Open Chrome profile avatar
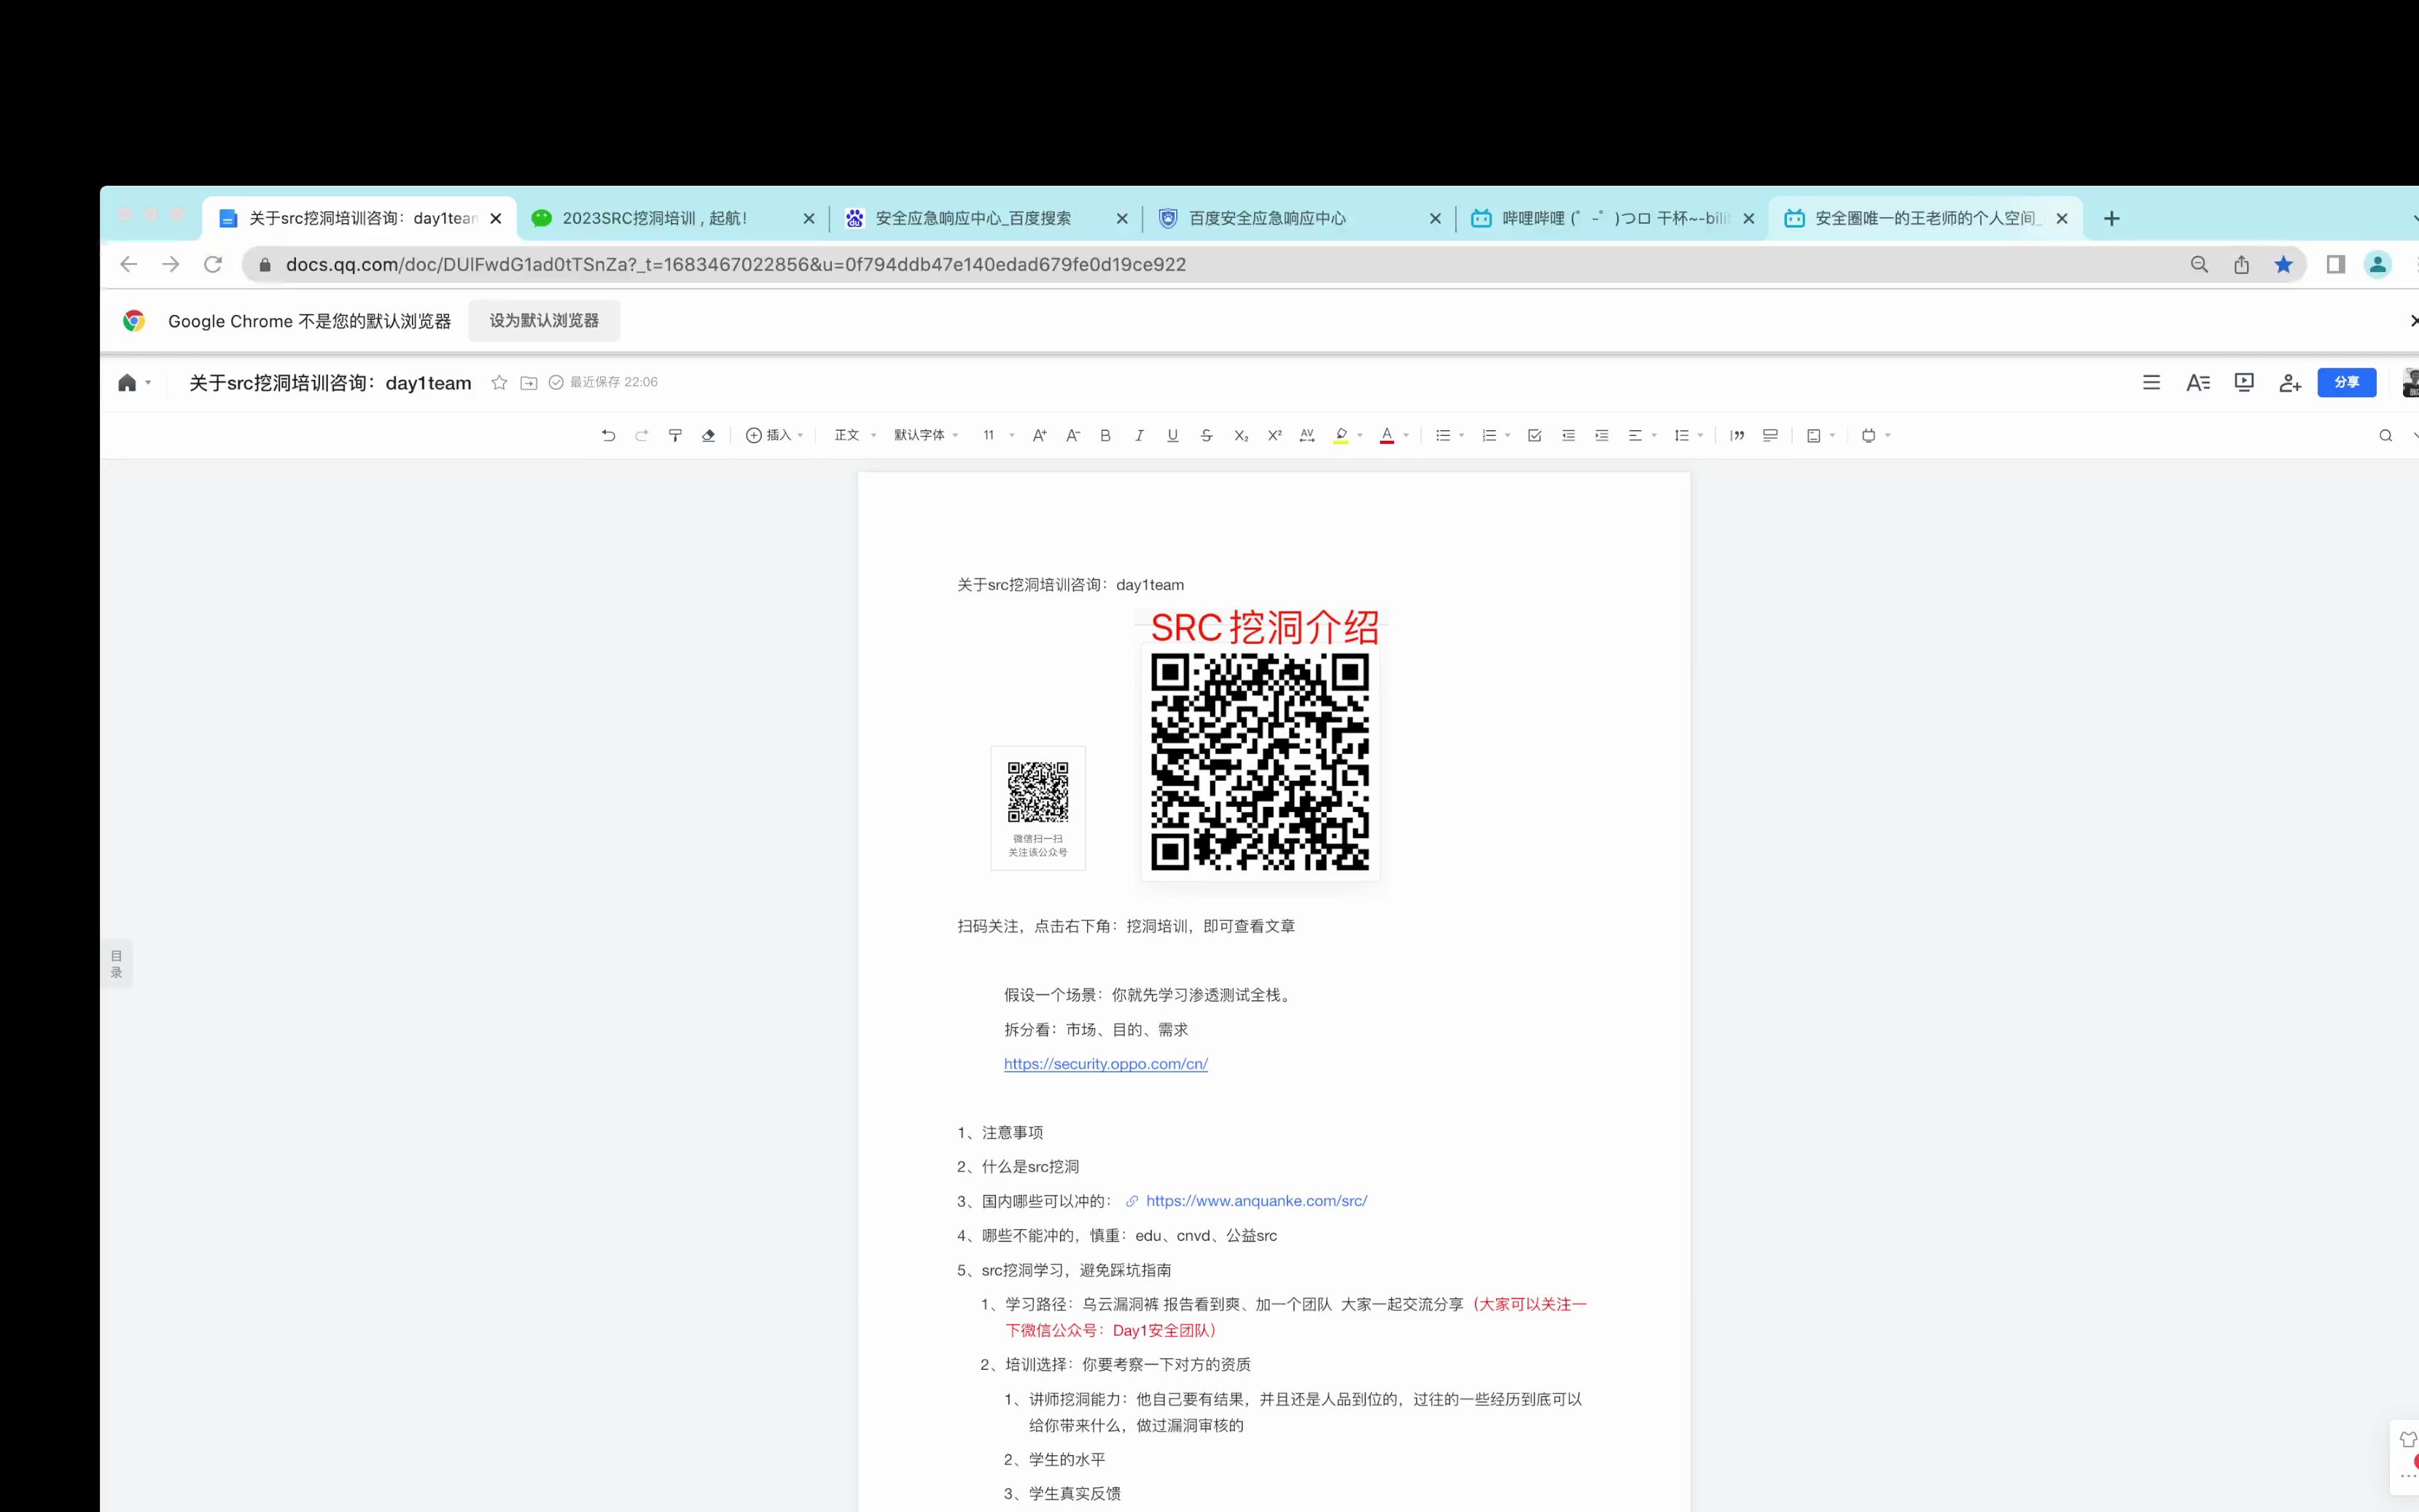 (2377, 264)
